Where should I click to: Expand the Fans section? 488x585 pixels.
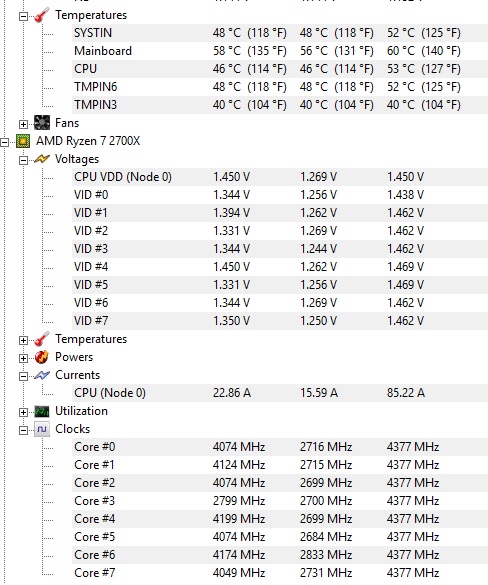click(x=23, y=124)
